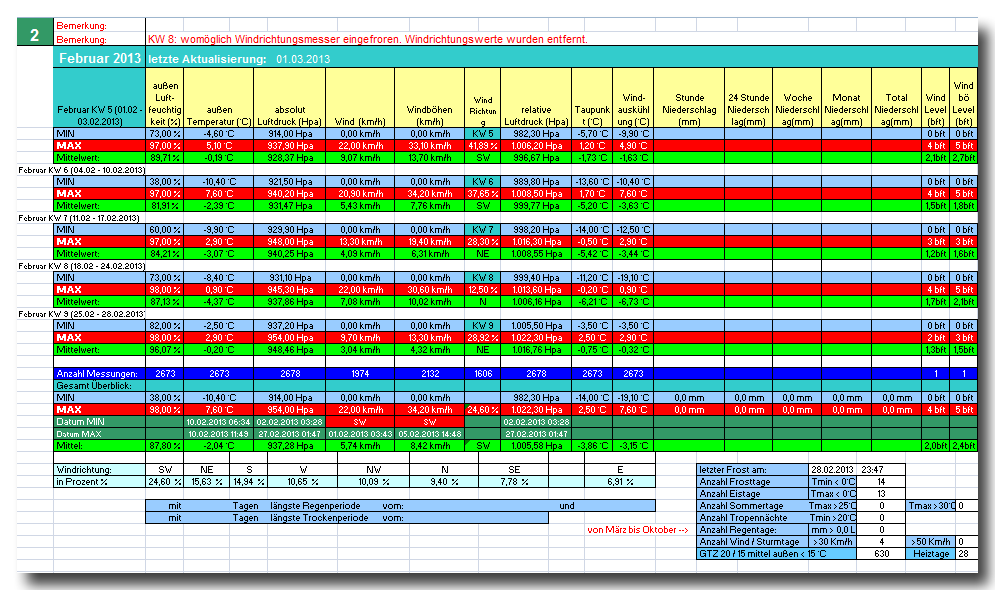
Task: Select the update date '01.03.2013'
Action: (x=303, y=59)
